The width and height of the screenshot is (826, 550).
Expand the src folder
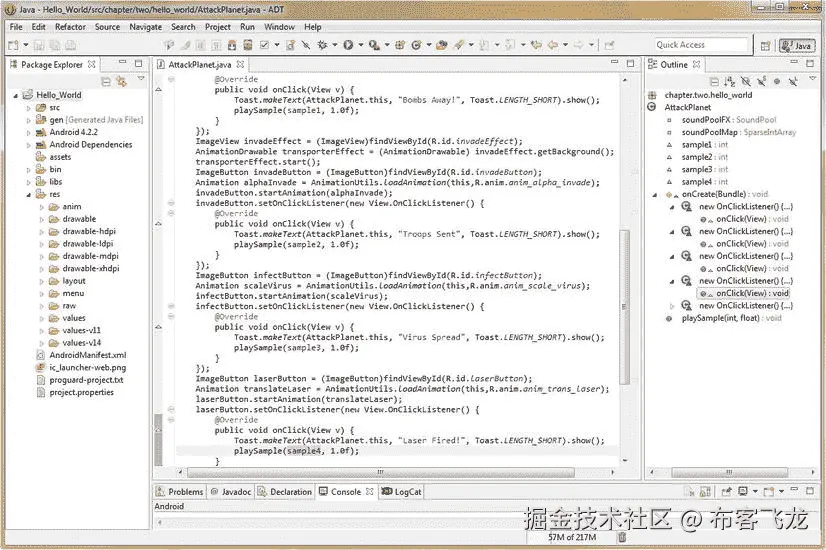[28, 107]
